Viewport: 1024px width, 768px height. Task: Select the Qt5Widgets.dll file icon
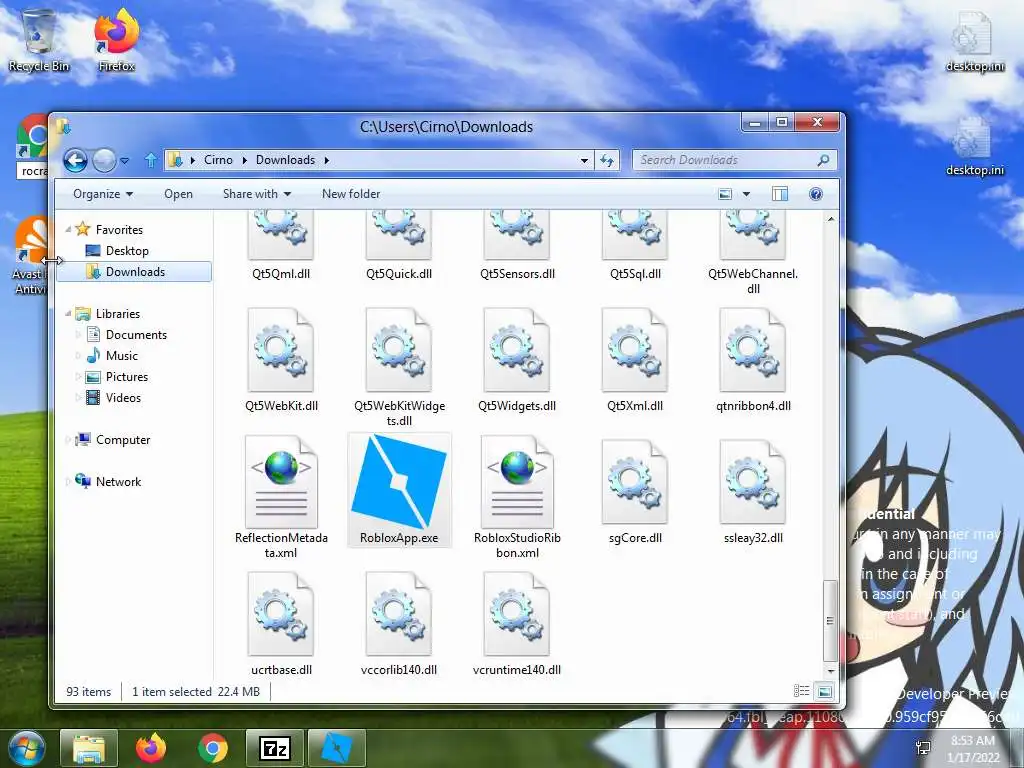[517, 350]
